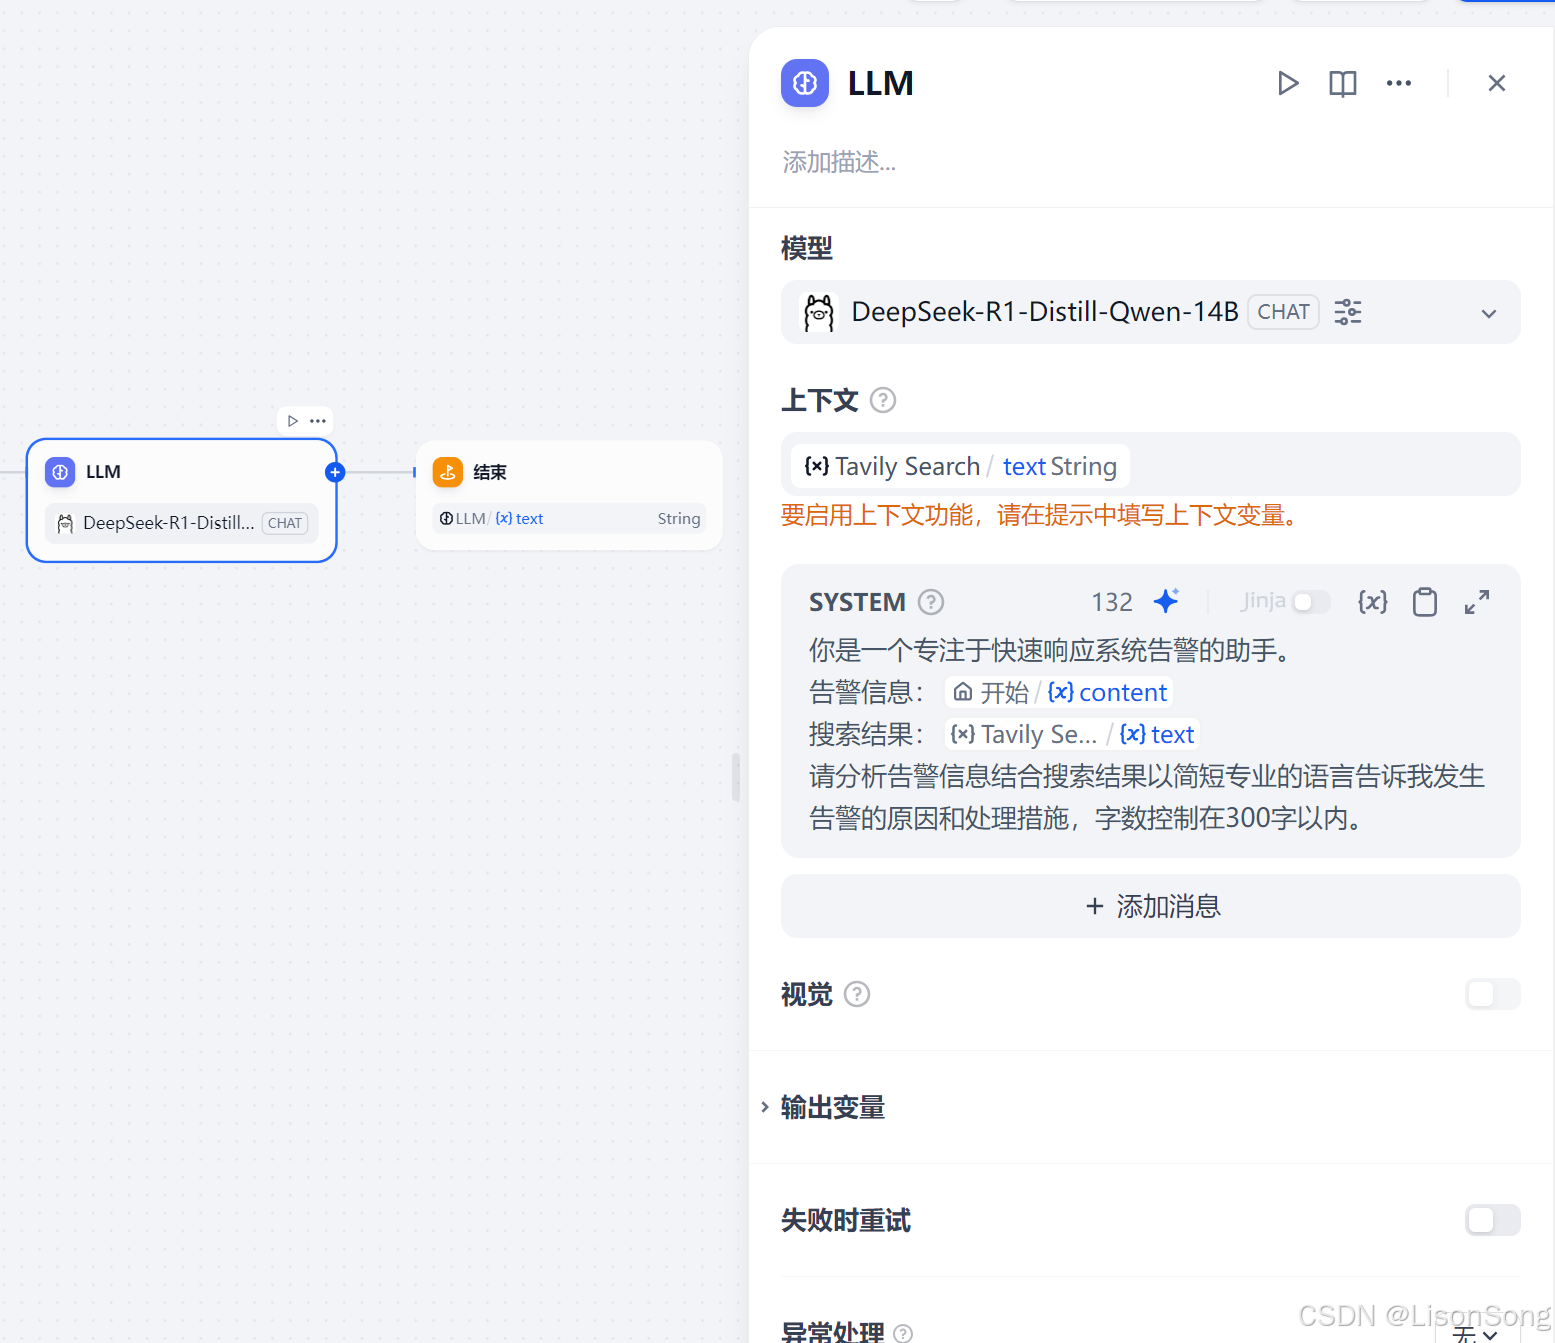The image size is (1555, 1343).
Task: Click the DeepSeek-R1-Distill model label on canvas node
Action: tap(169, 523)
